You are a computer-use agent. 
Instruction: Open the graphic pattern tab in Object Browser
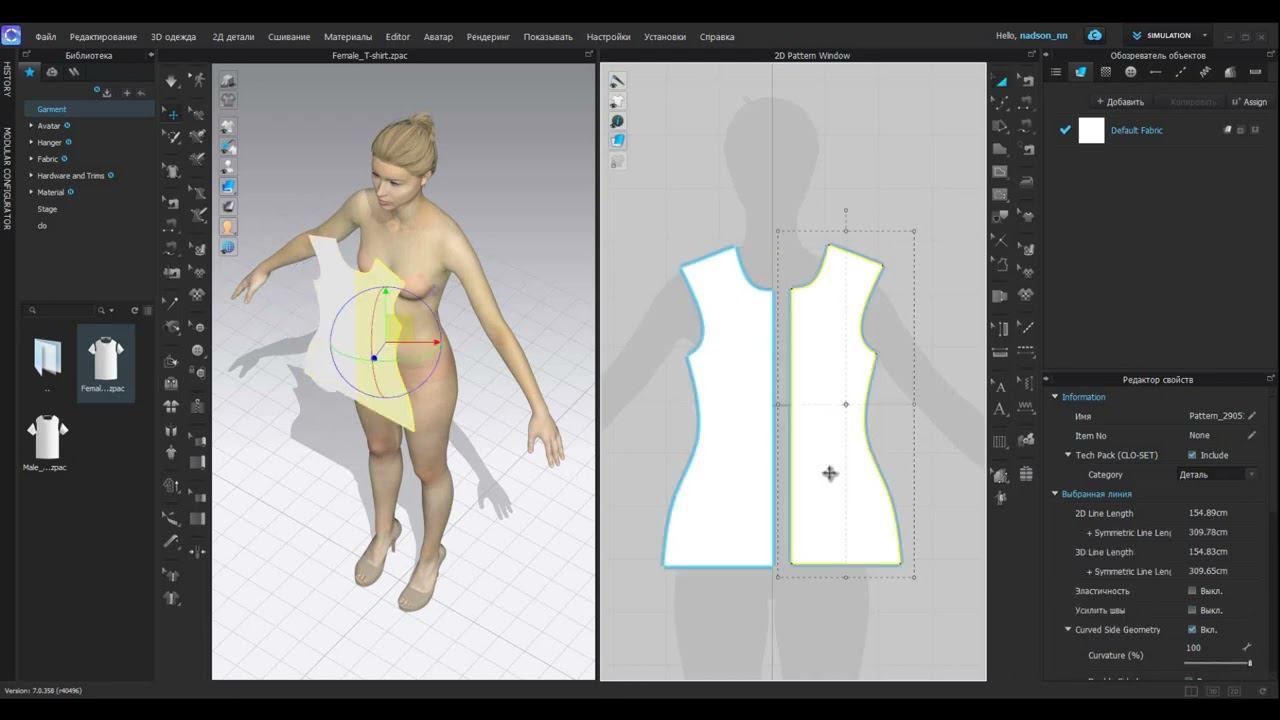1105,72
